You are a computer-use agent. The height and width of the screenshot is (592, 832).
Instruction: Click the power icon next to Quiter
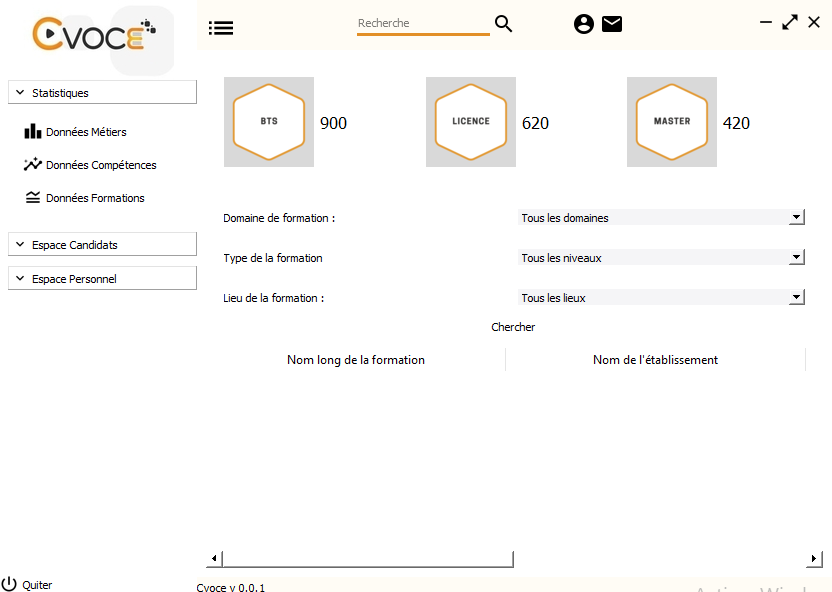[9, 583]
